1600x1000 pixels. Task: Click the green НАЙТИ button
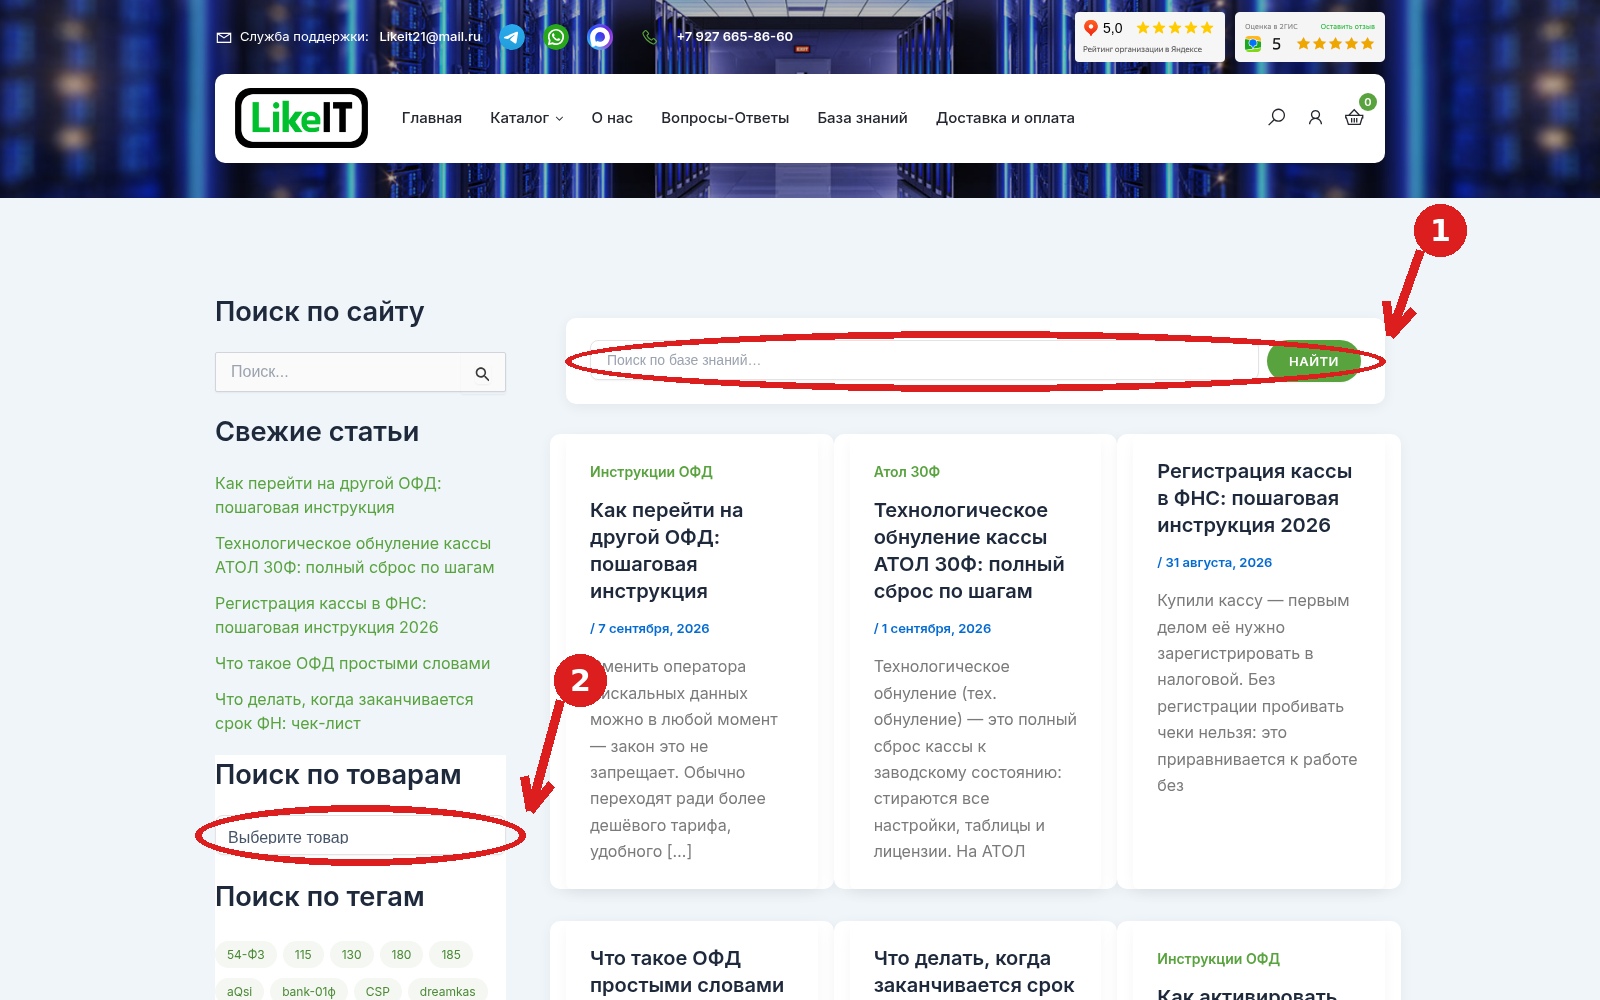[x=1313, y=361]
